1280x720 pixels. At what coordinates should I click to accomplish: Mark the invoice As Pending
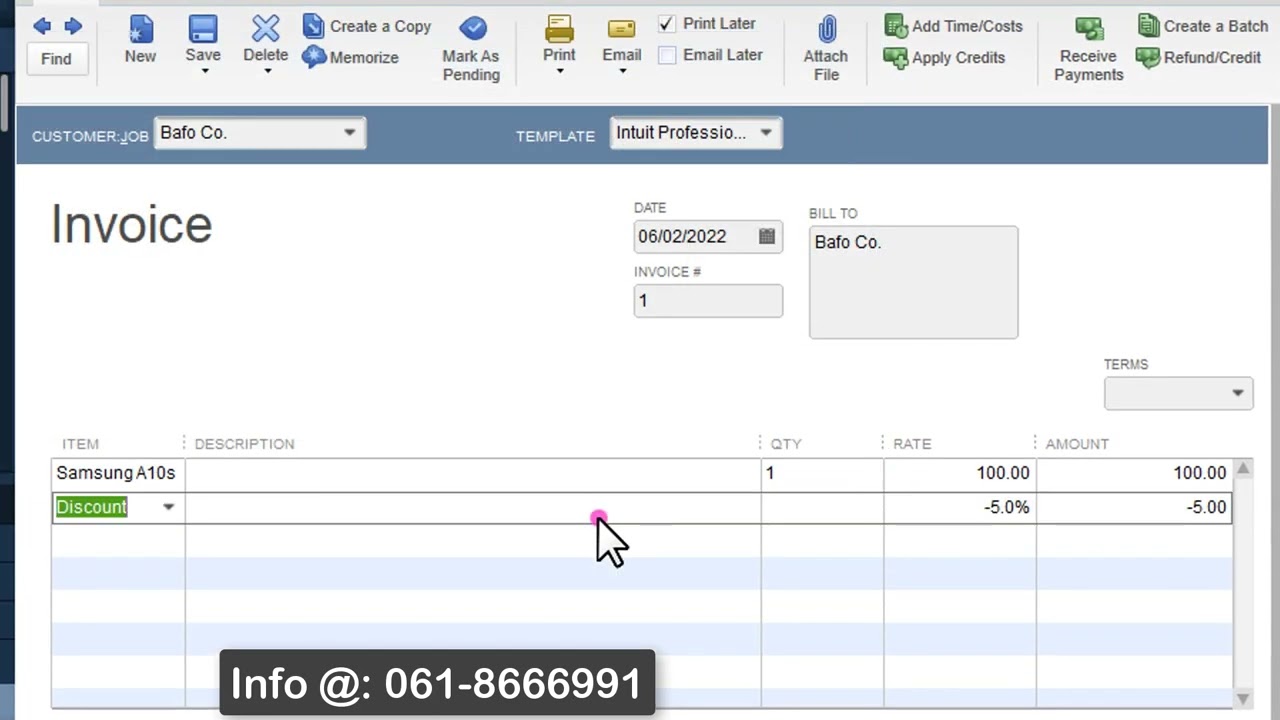[x=471, y=48]
